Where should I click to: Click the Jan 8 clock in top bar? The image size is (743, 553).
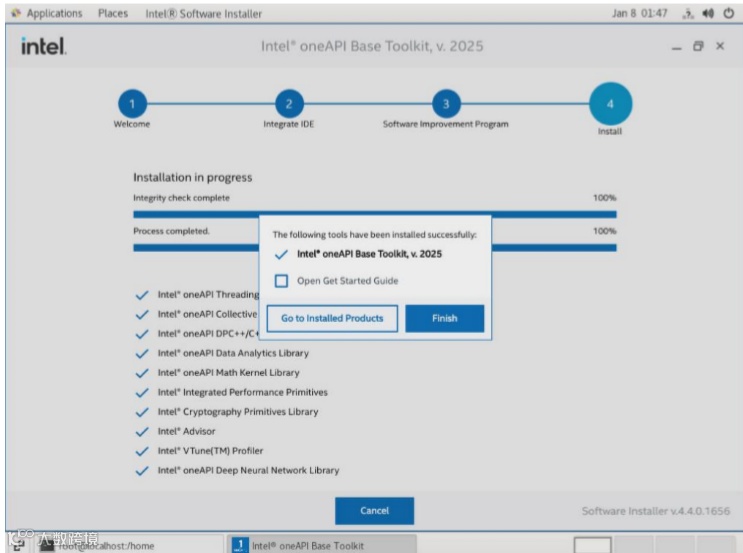click(x=639, y=13)
